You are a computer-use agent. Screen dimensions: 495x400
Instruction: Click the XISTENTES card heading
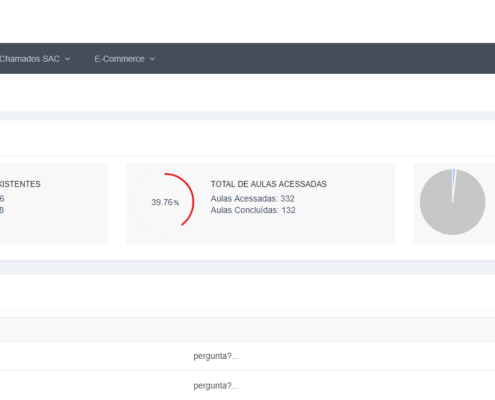coord(20,184)
